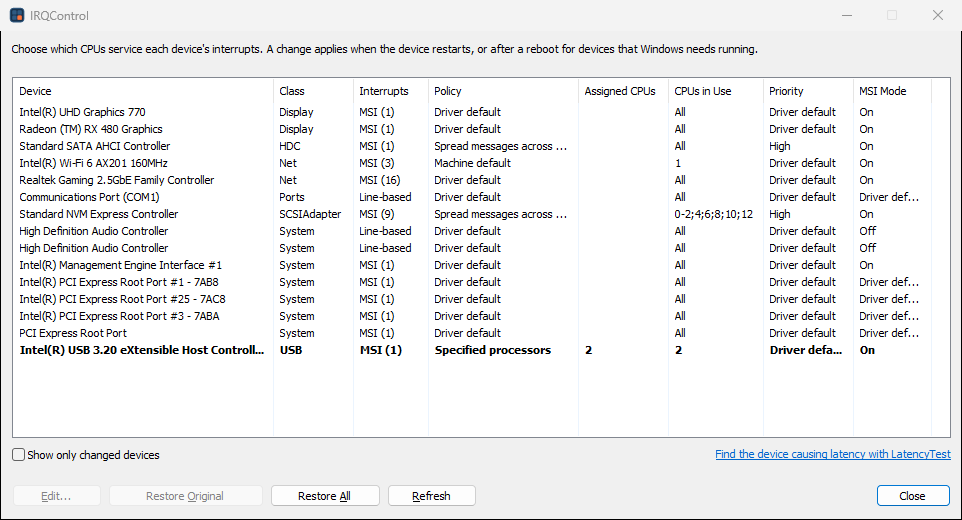Image resolution: width=962 pixels, height=520 pixels.
Task: Click High priority of NVM Express Controller
Action: pyautogui.click(x=780, y=214)
